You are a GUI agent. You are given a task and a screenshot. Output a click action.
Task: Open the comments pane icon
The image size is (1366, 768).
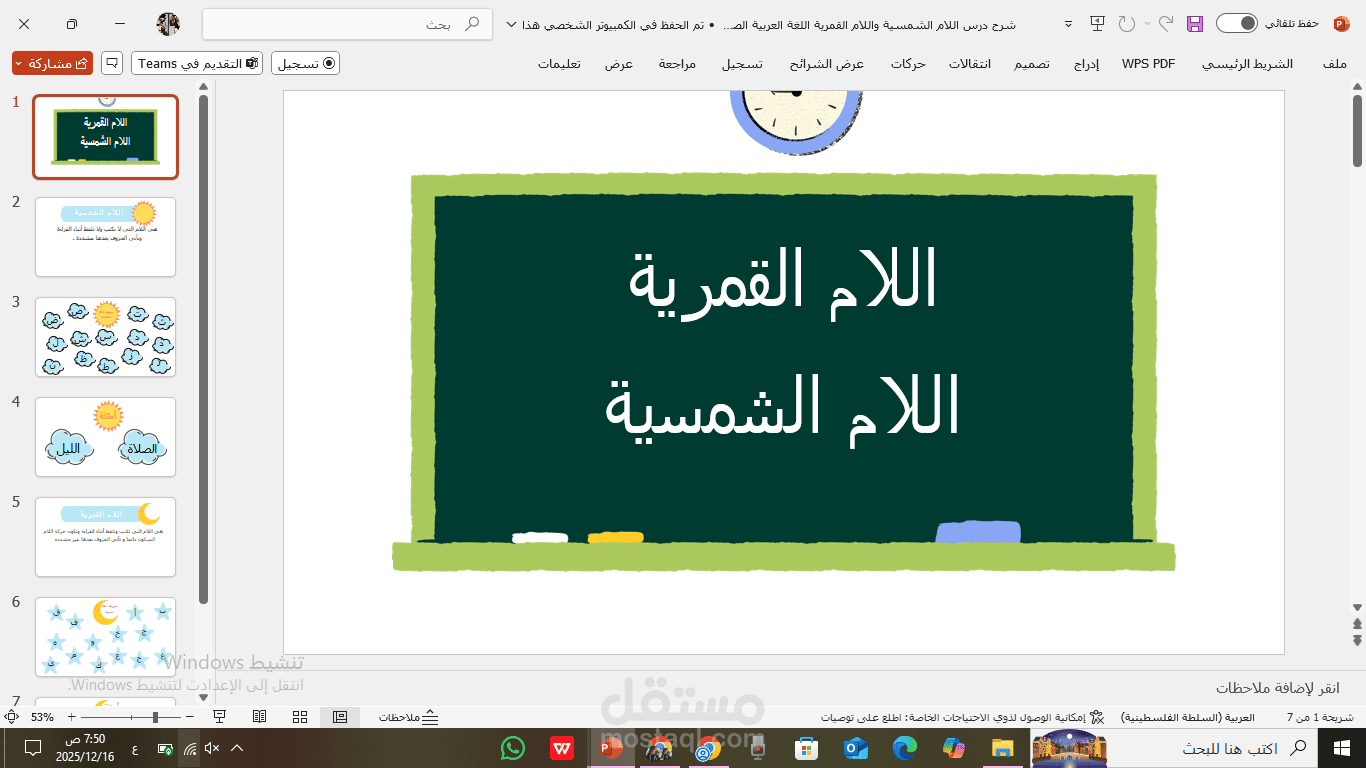[112, 63]
